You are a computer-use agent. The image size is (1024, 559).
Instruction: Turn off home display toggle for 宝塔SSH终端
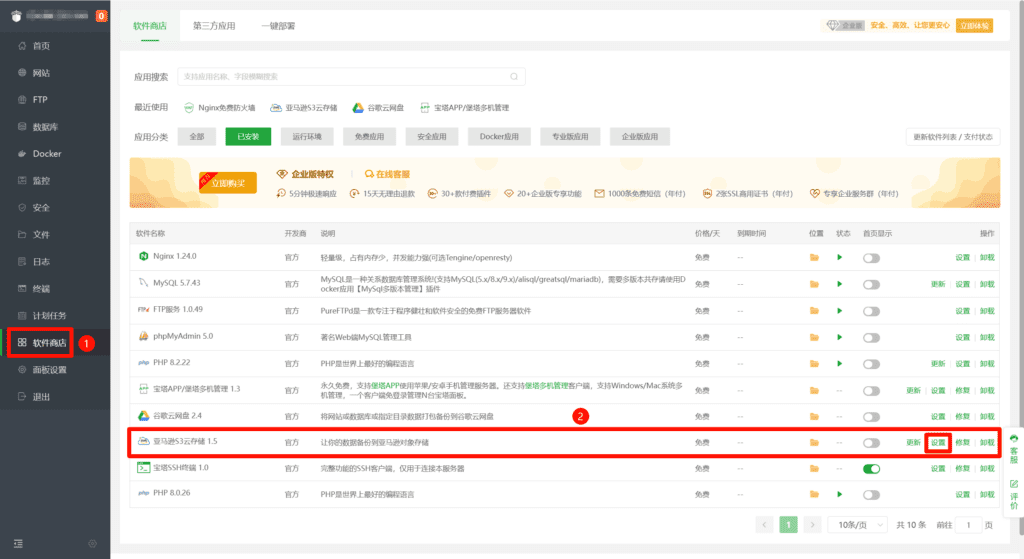[x=871, y=468]
